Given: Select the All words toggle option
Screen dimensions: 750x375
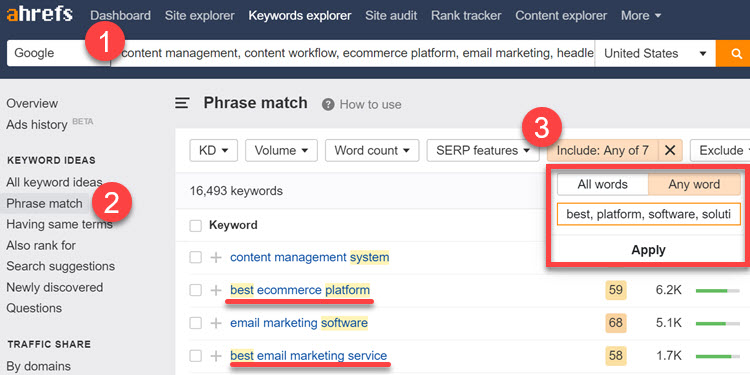Looking at the screenshot, I should 603,184.
